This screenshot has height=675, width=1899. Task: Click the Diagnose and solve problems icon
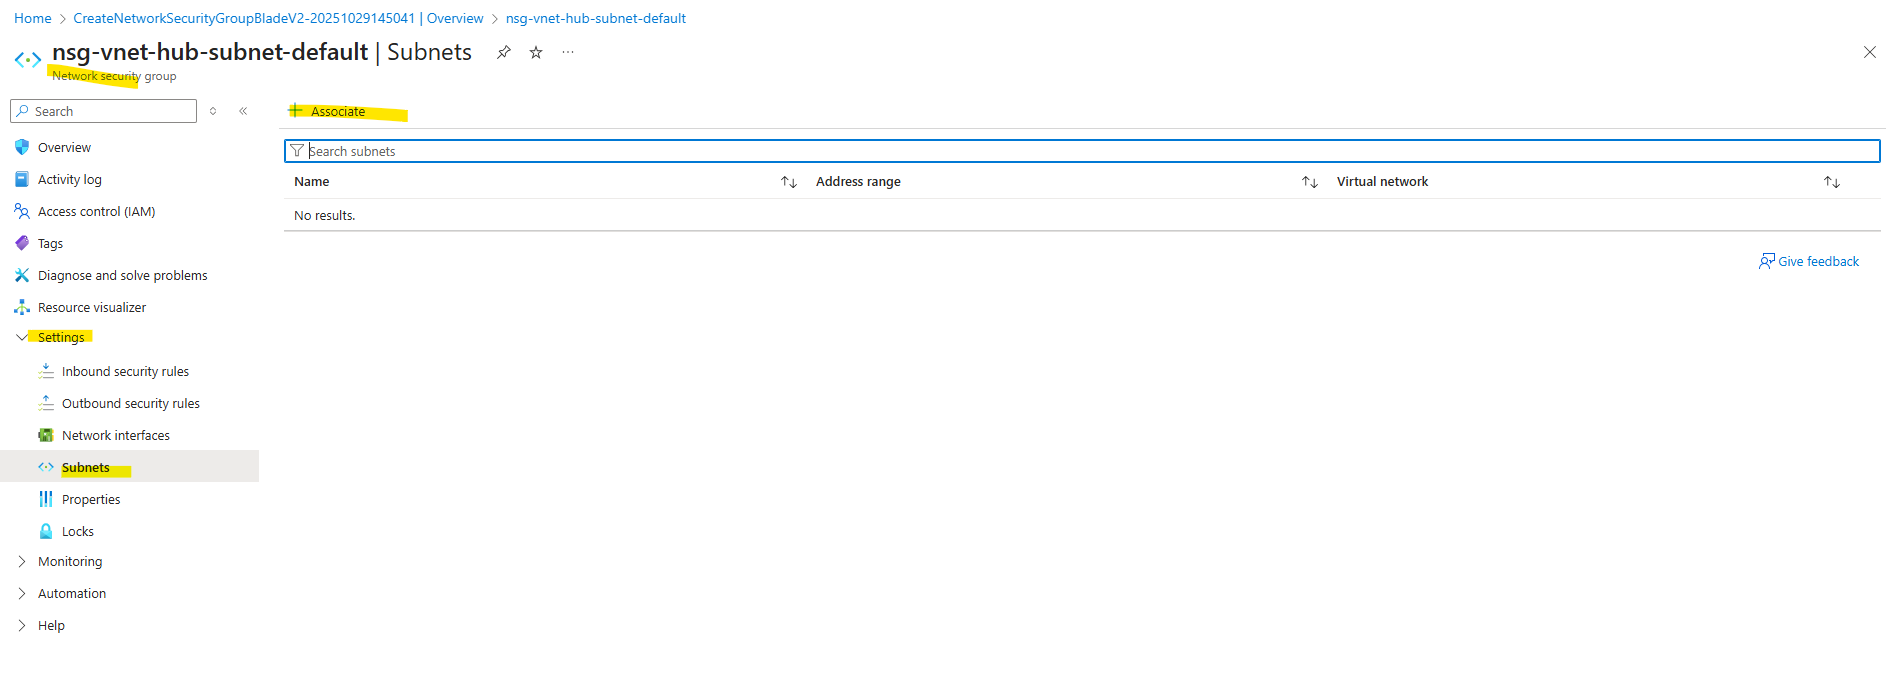pyautogui.click(x=22, y=275)
